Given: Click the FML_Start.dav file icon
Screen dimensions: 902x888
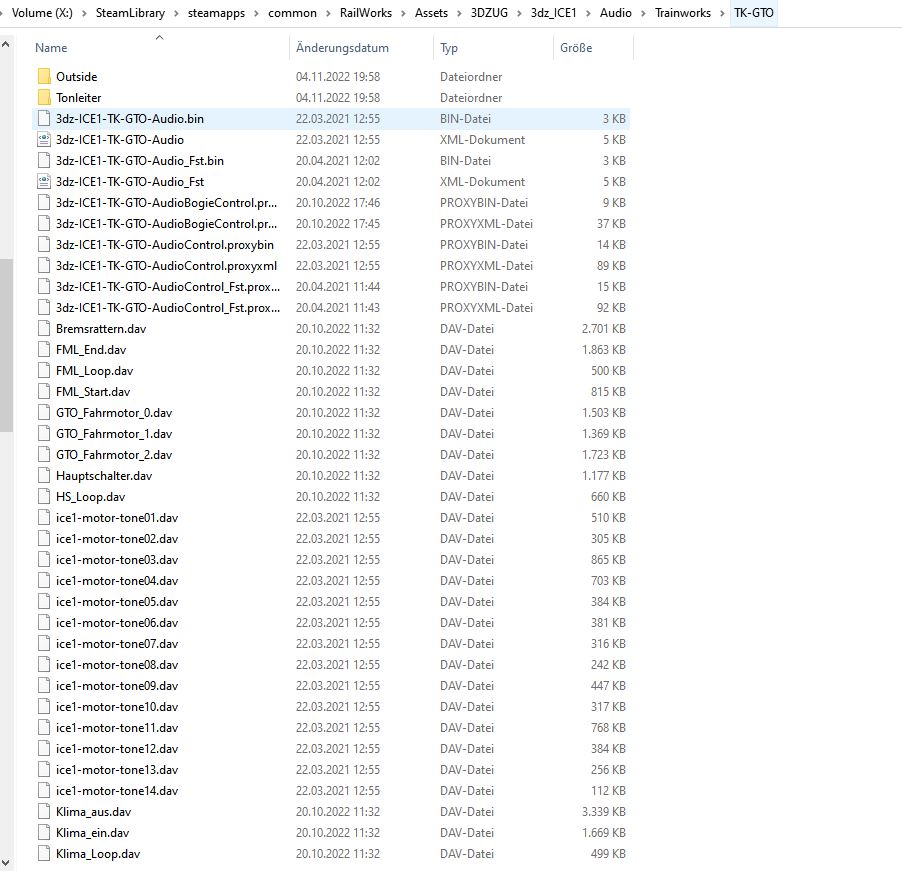Looking at the screenshot, I should (x=44, y=392).
